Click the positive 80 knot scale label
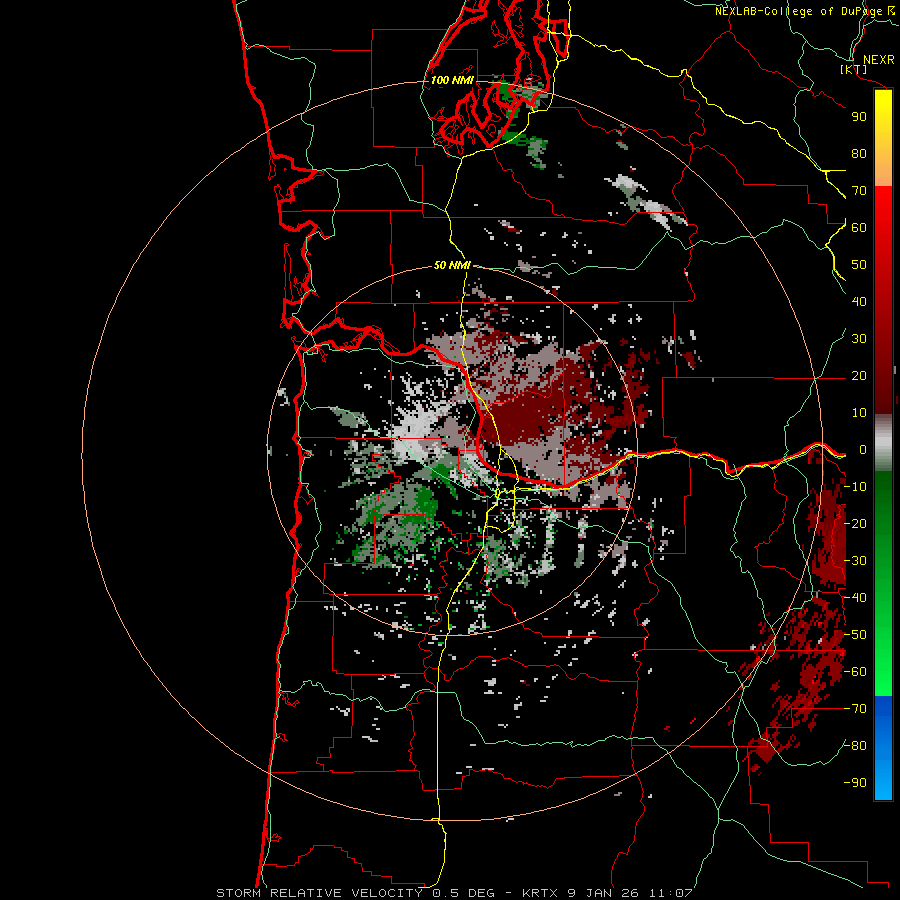This screenshot has width=900, height=900. [x=859, y=153]
